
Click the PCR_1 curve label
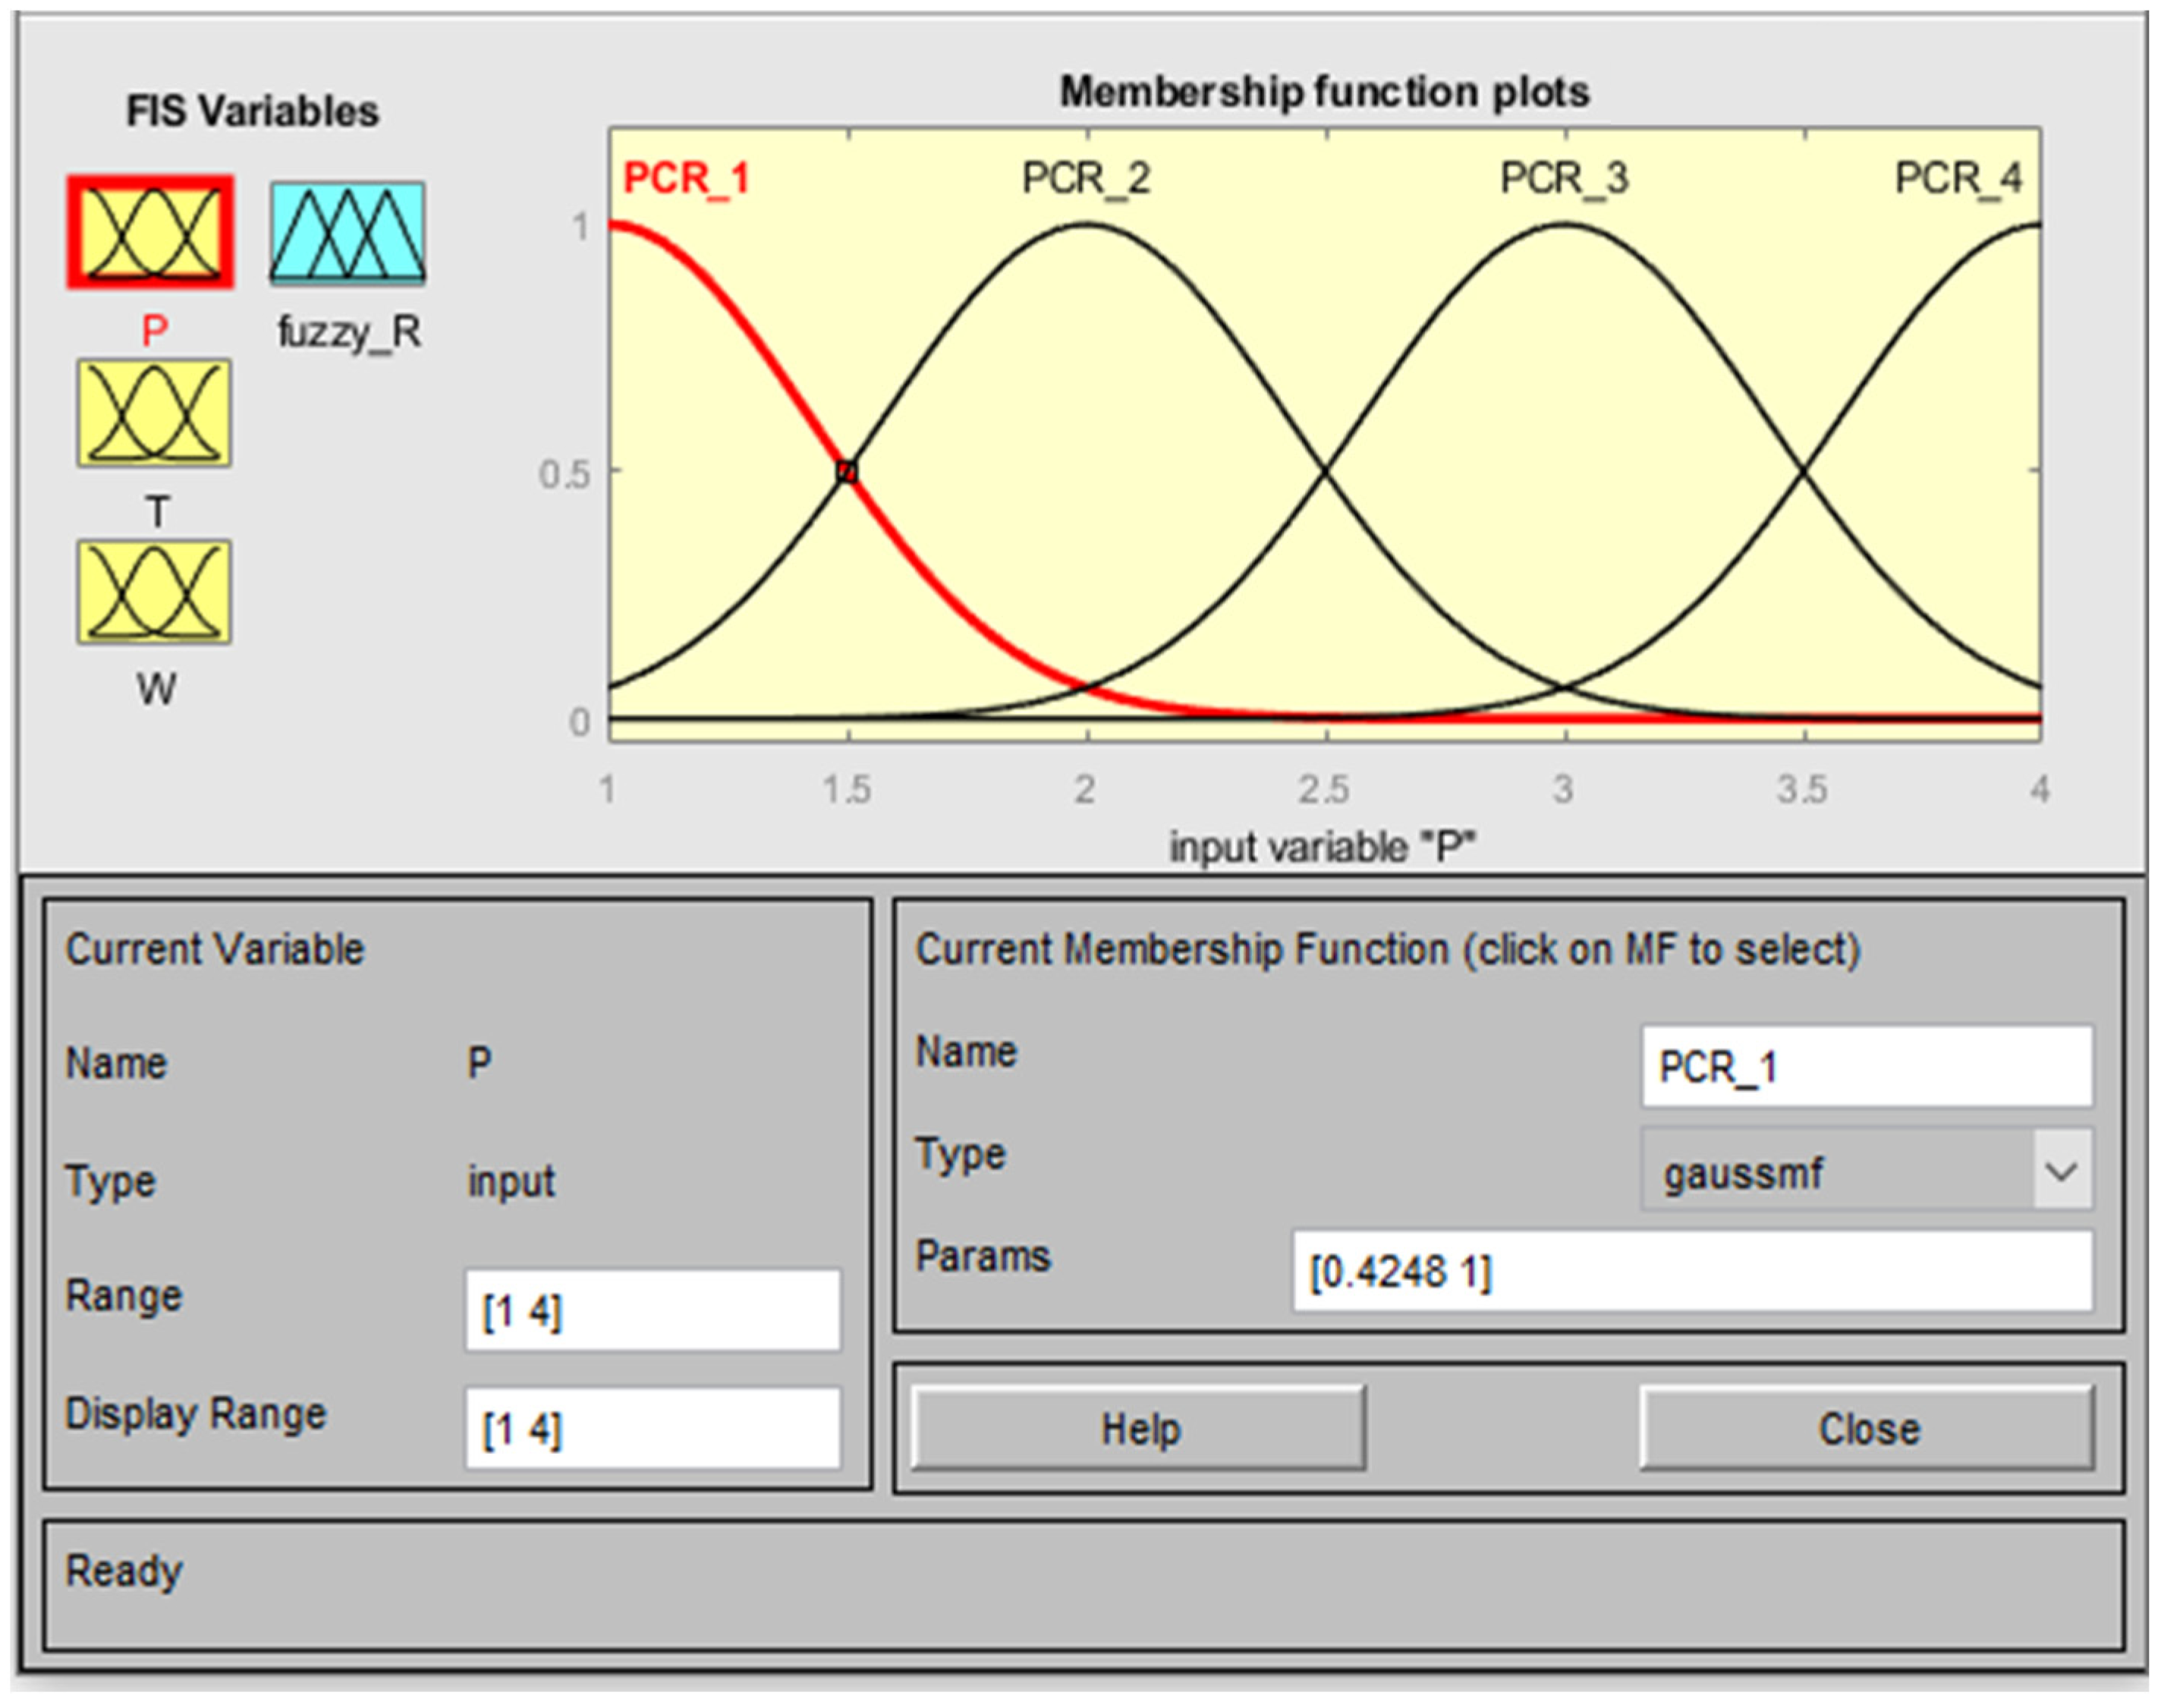[686, 179]
